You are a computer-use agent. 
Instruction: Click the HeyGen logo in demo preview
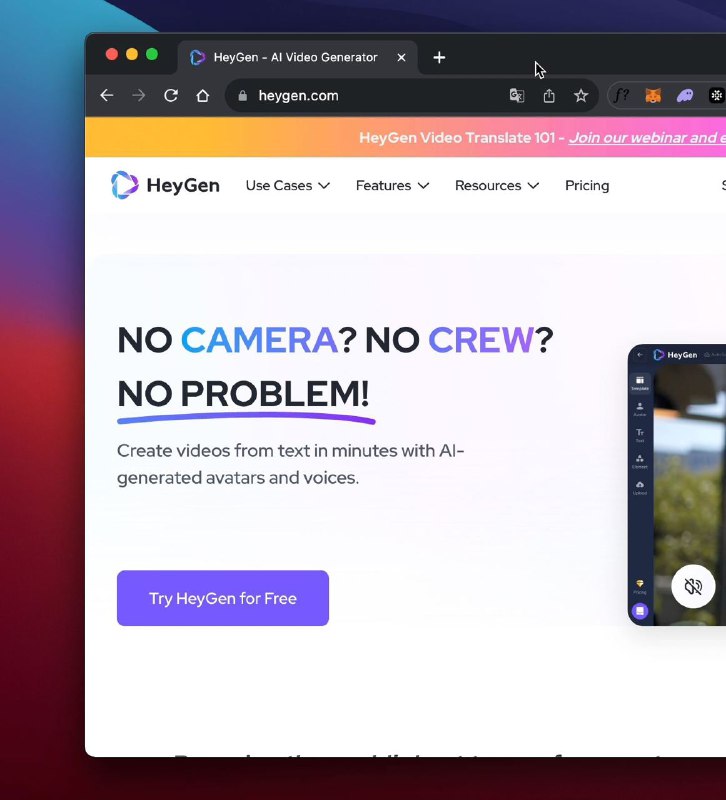tap(675, 355)
